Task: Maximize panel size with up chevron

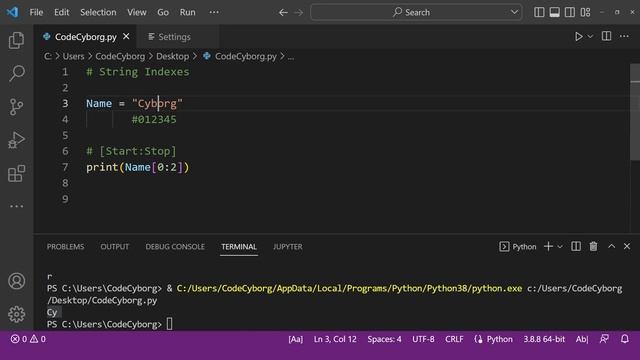Action: (611, 246)
